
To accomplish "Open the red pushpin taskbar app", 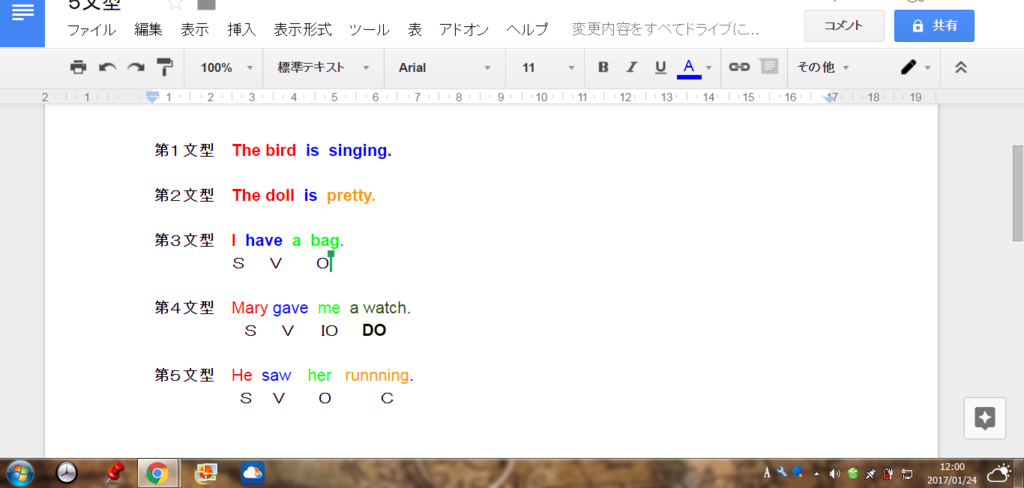I will tap(117, 472).
